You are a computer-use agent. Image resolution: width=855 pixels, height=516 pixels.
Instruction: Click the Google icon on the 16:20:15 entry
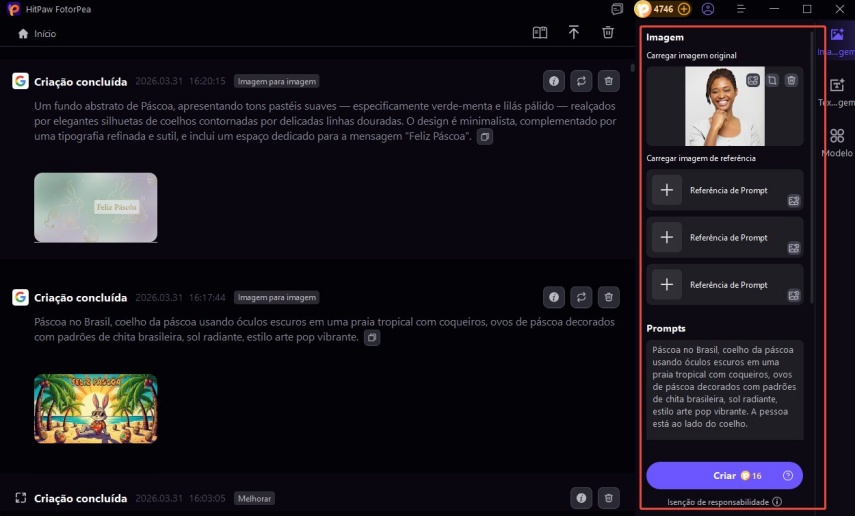(x=21, y=81)
